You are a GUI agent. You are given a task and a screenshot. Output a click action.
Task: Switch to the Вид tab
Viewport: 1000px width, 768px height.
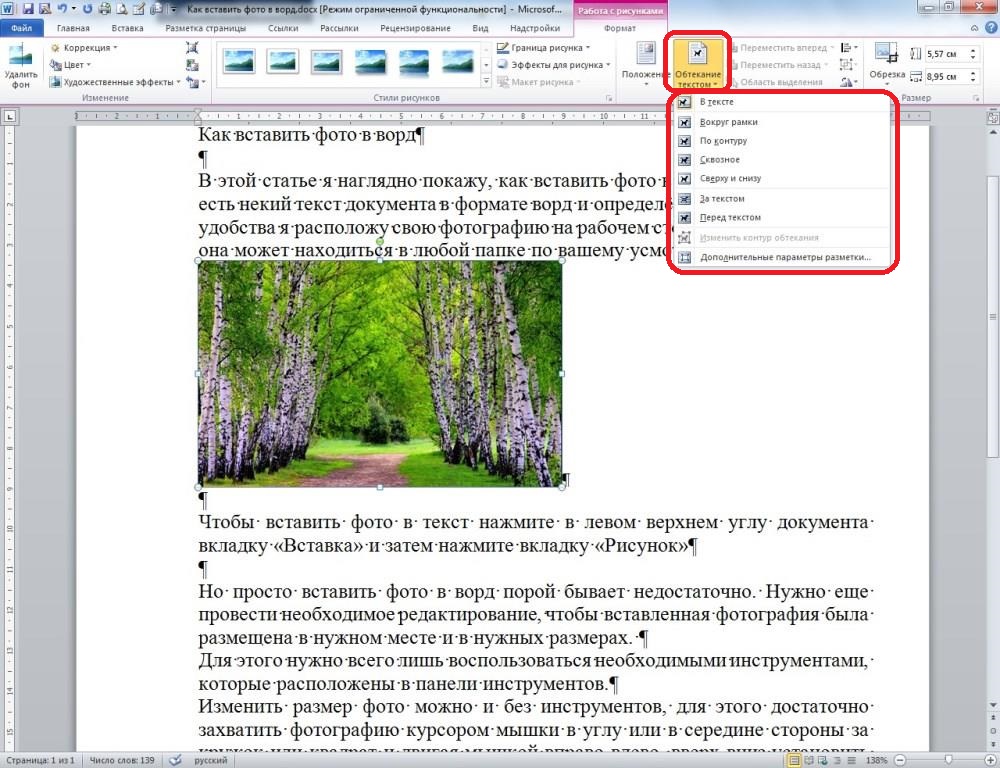pyautogui.click(x=480, y=28)
